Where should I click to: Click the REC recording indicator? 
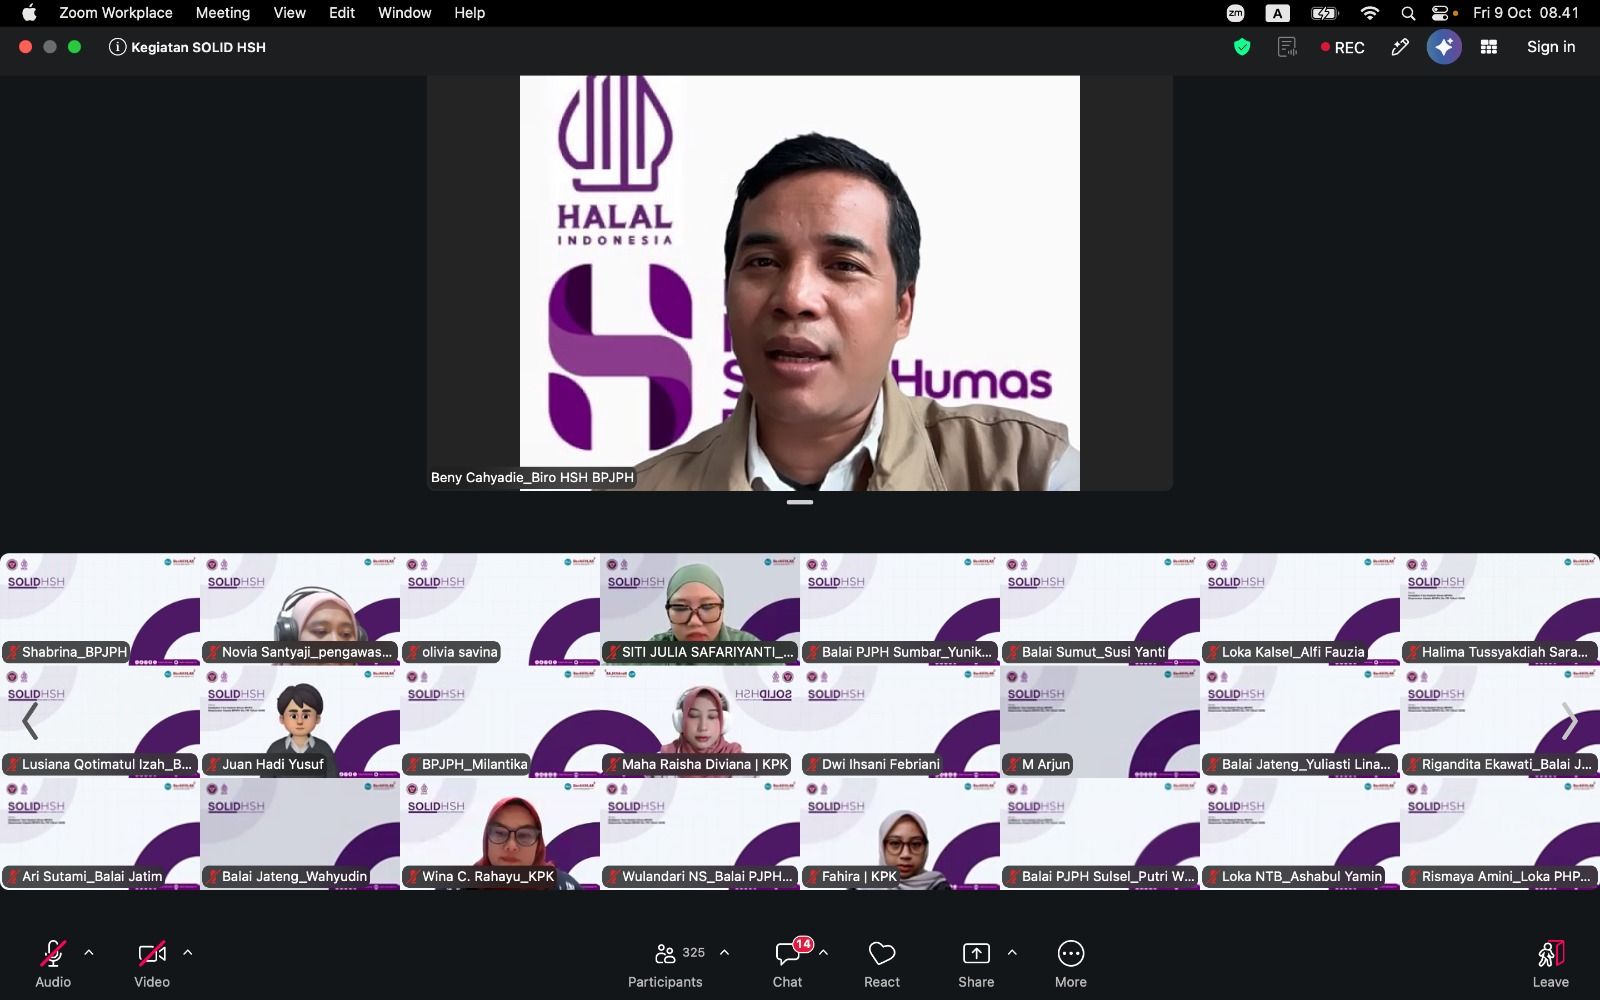pyautogui.click(x=1342, y=47)
